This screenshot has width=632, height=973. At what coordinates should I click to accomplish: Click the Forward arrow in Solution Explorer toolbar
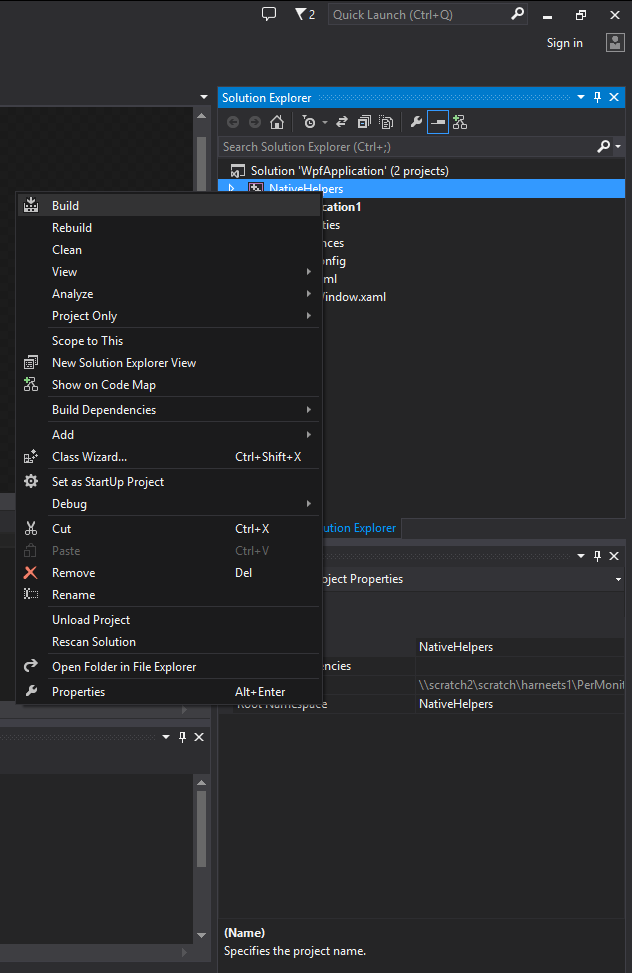[255, 122]
